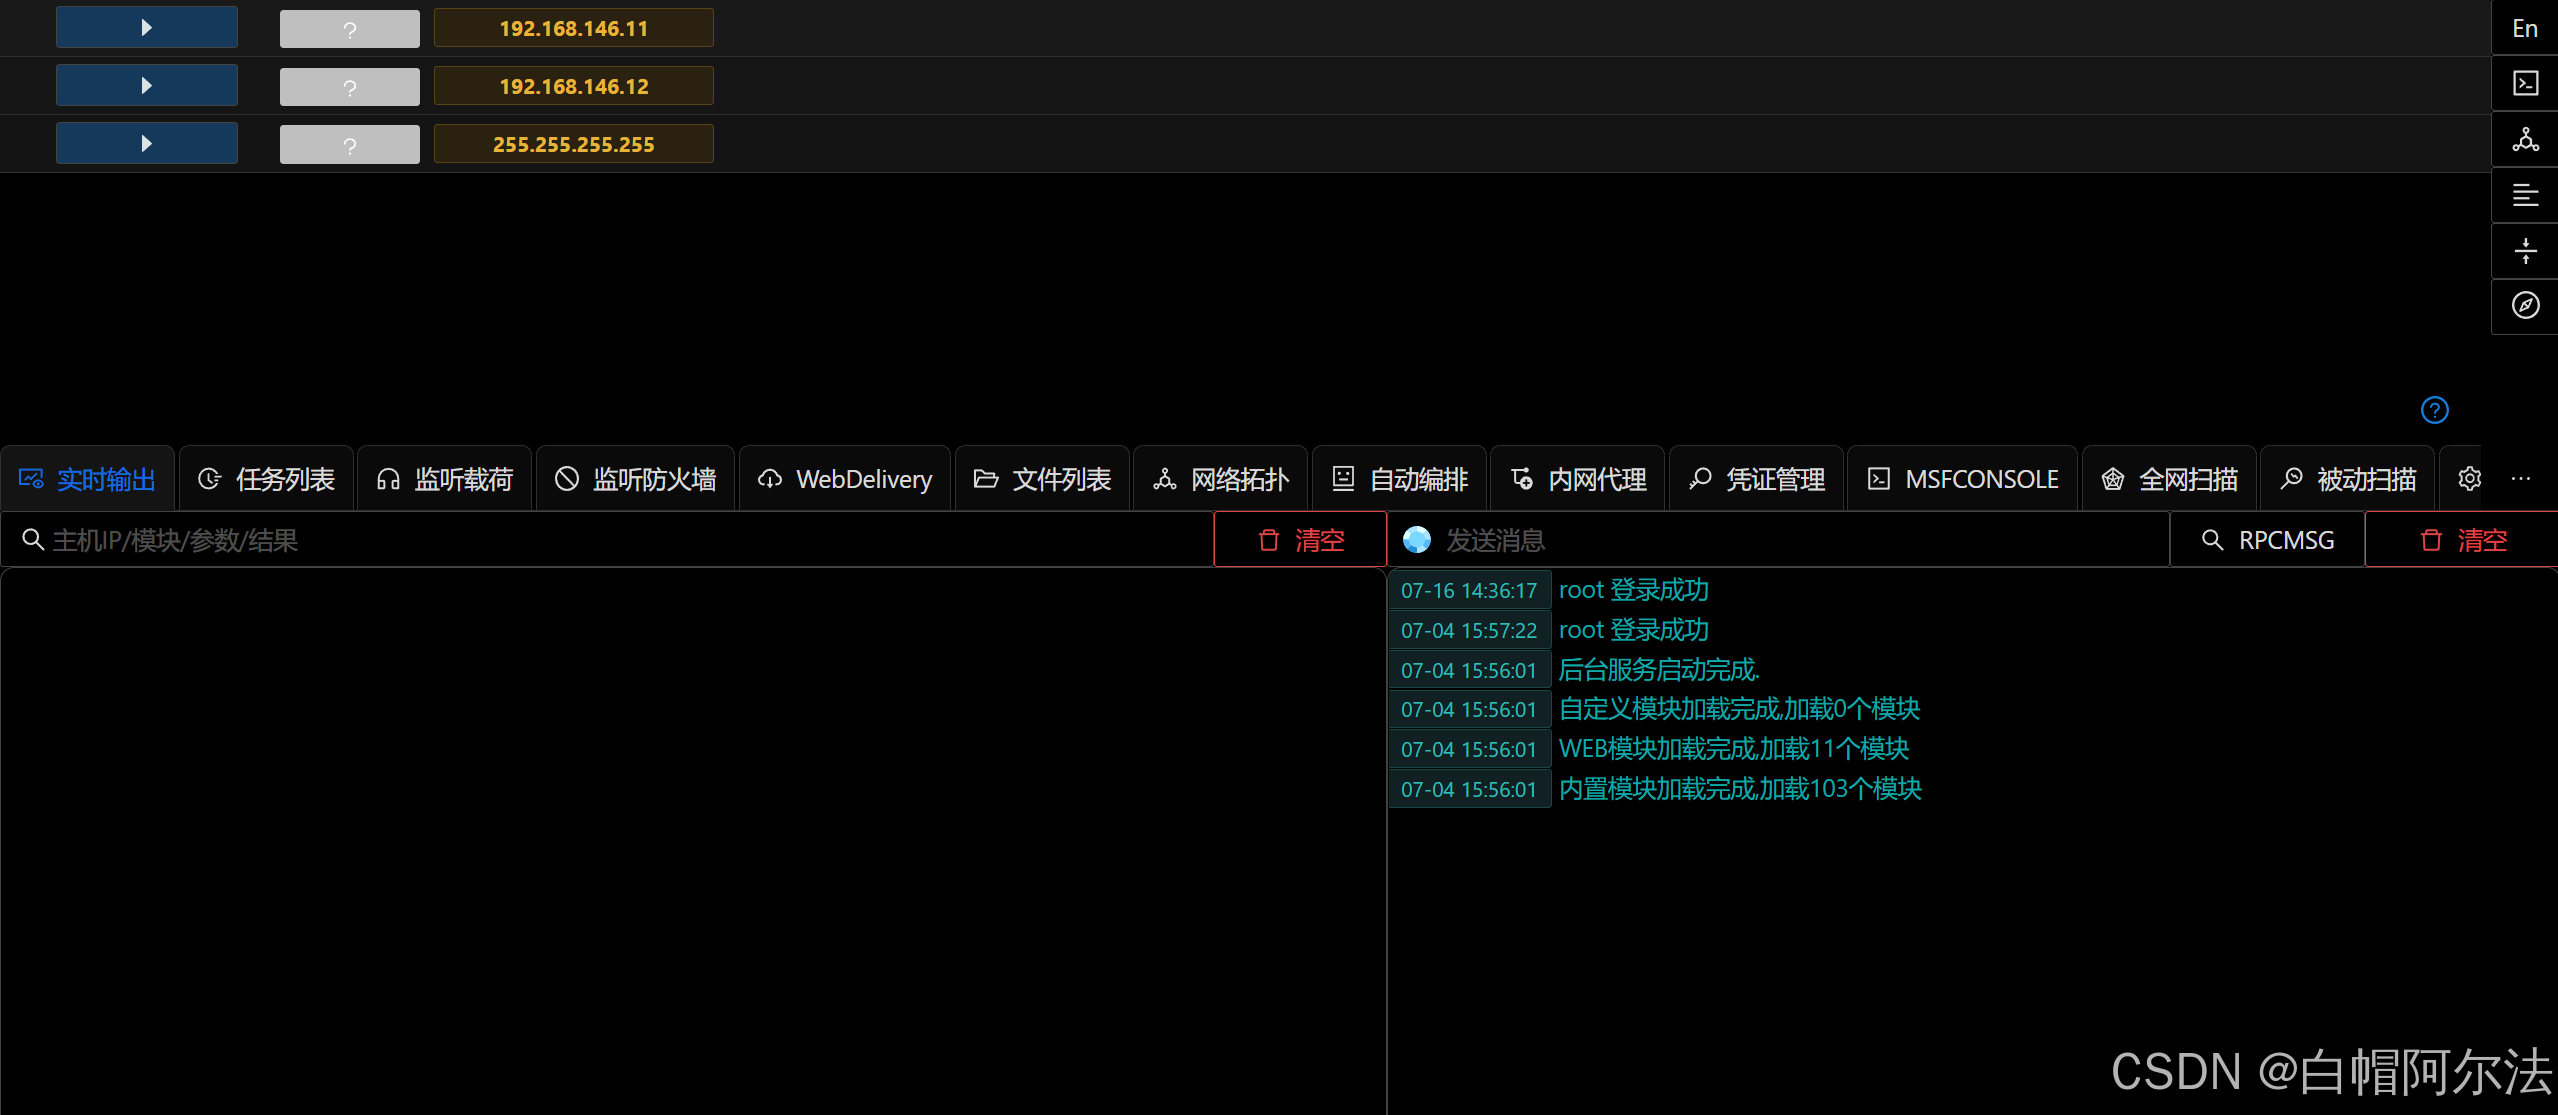Switch language with En button

point(2525,28)
